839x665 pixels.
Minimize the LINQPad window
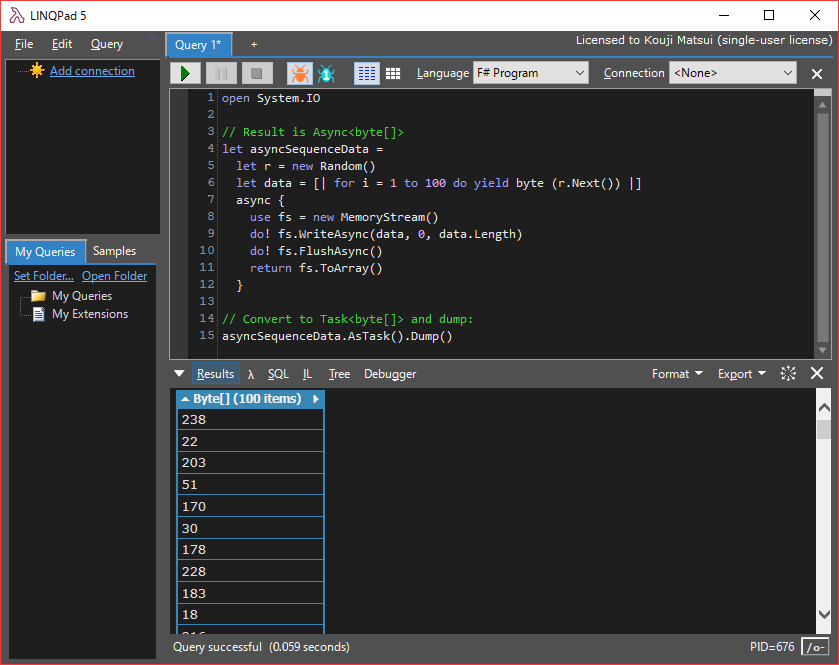coord(724,15)
